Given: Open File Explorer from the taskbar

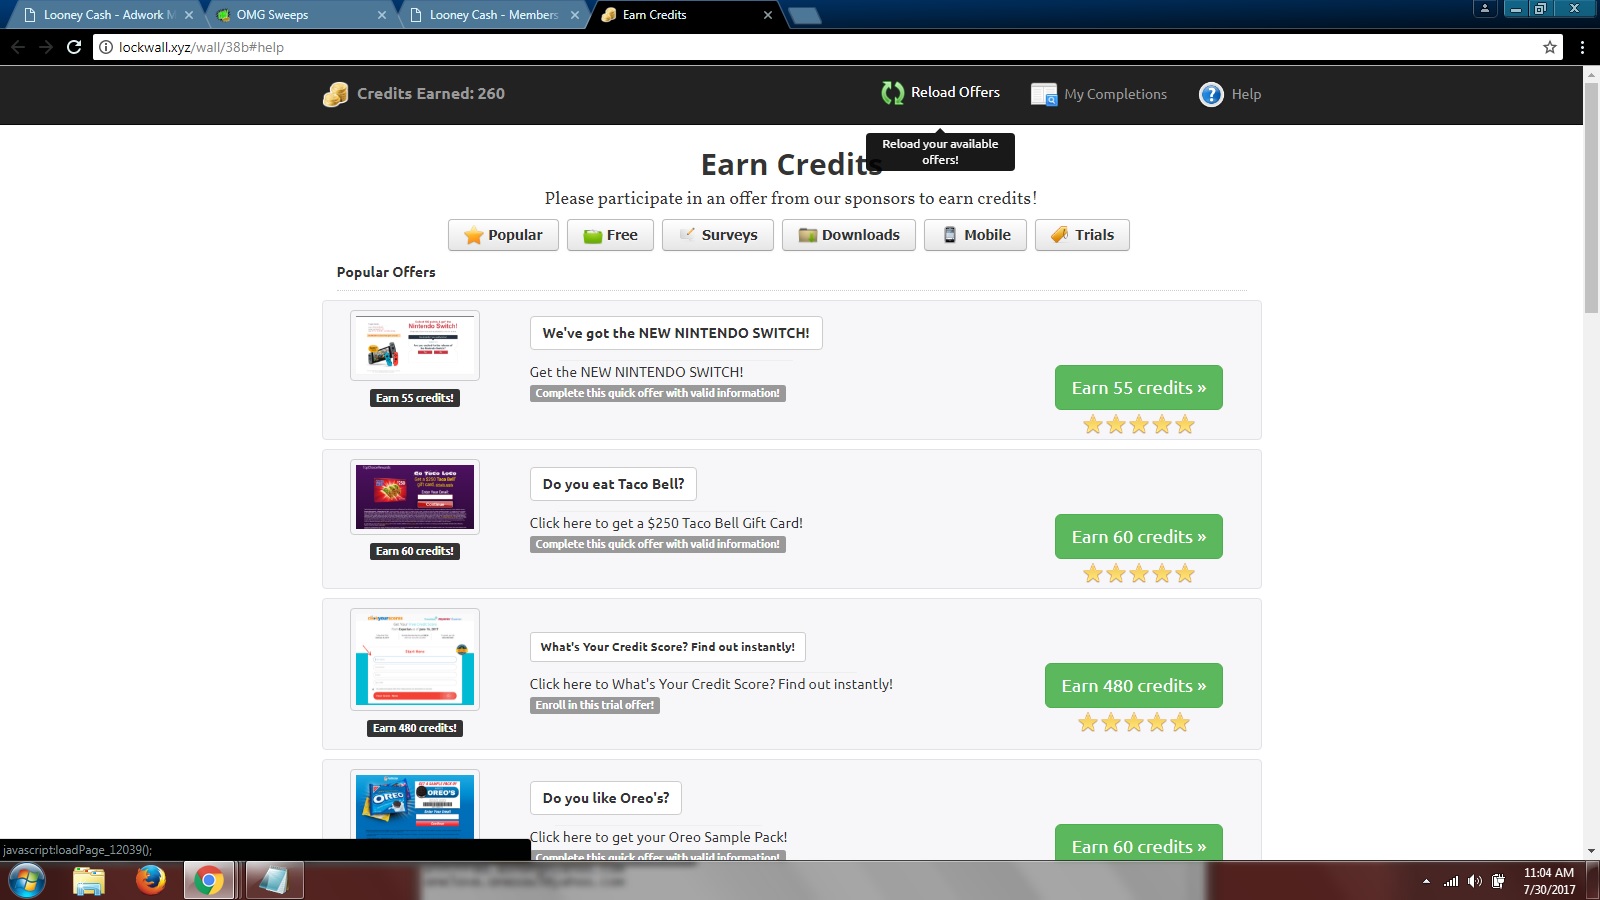Looking at the screenshot, I should (89, 881).
